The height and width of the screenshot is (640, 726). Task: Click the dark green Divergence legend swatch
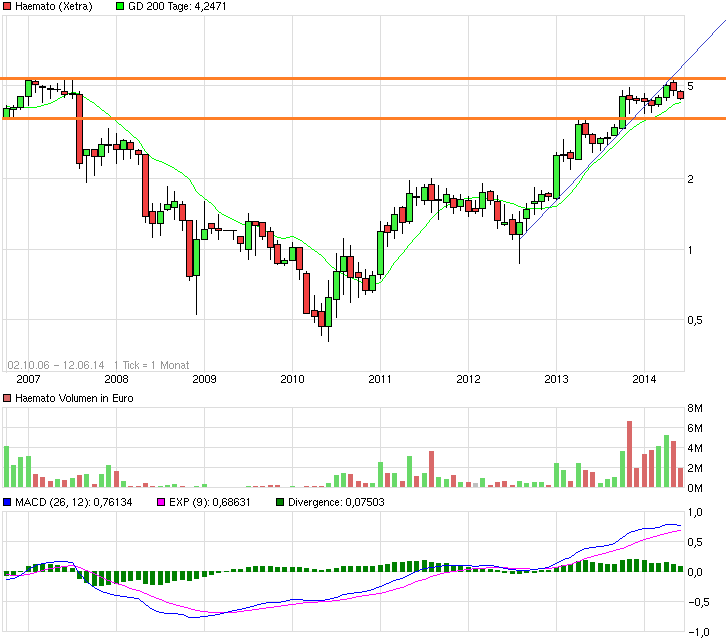click(280, 502)
